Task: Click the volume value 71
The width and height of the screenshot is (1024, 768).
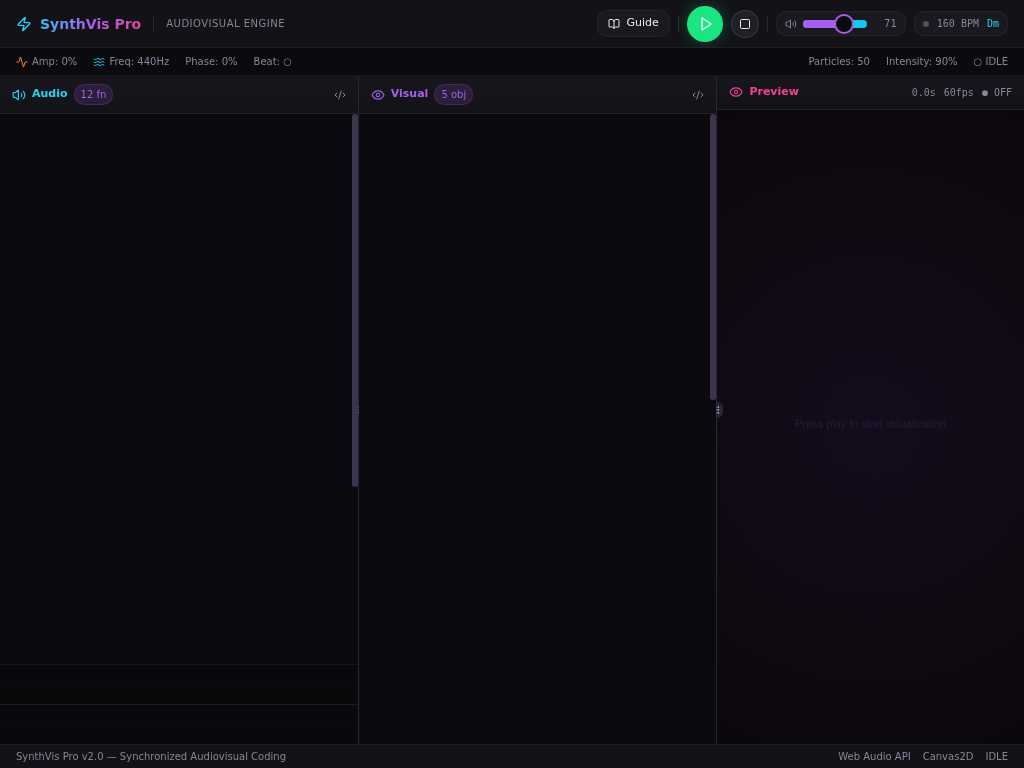Action: (889, 24)
